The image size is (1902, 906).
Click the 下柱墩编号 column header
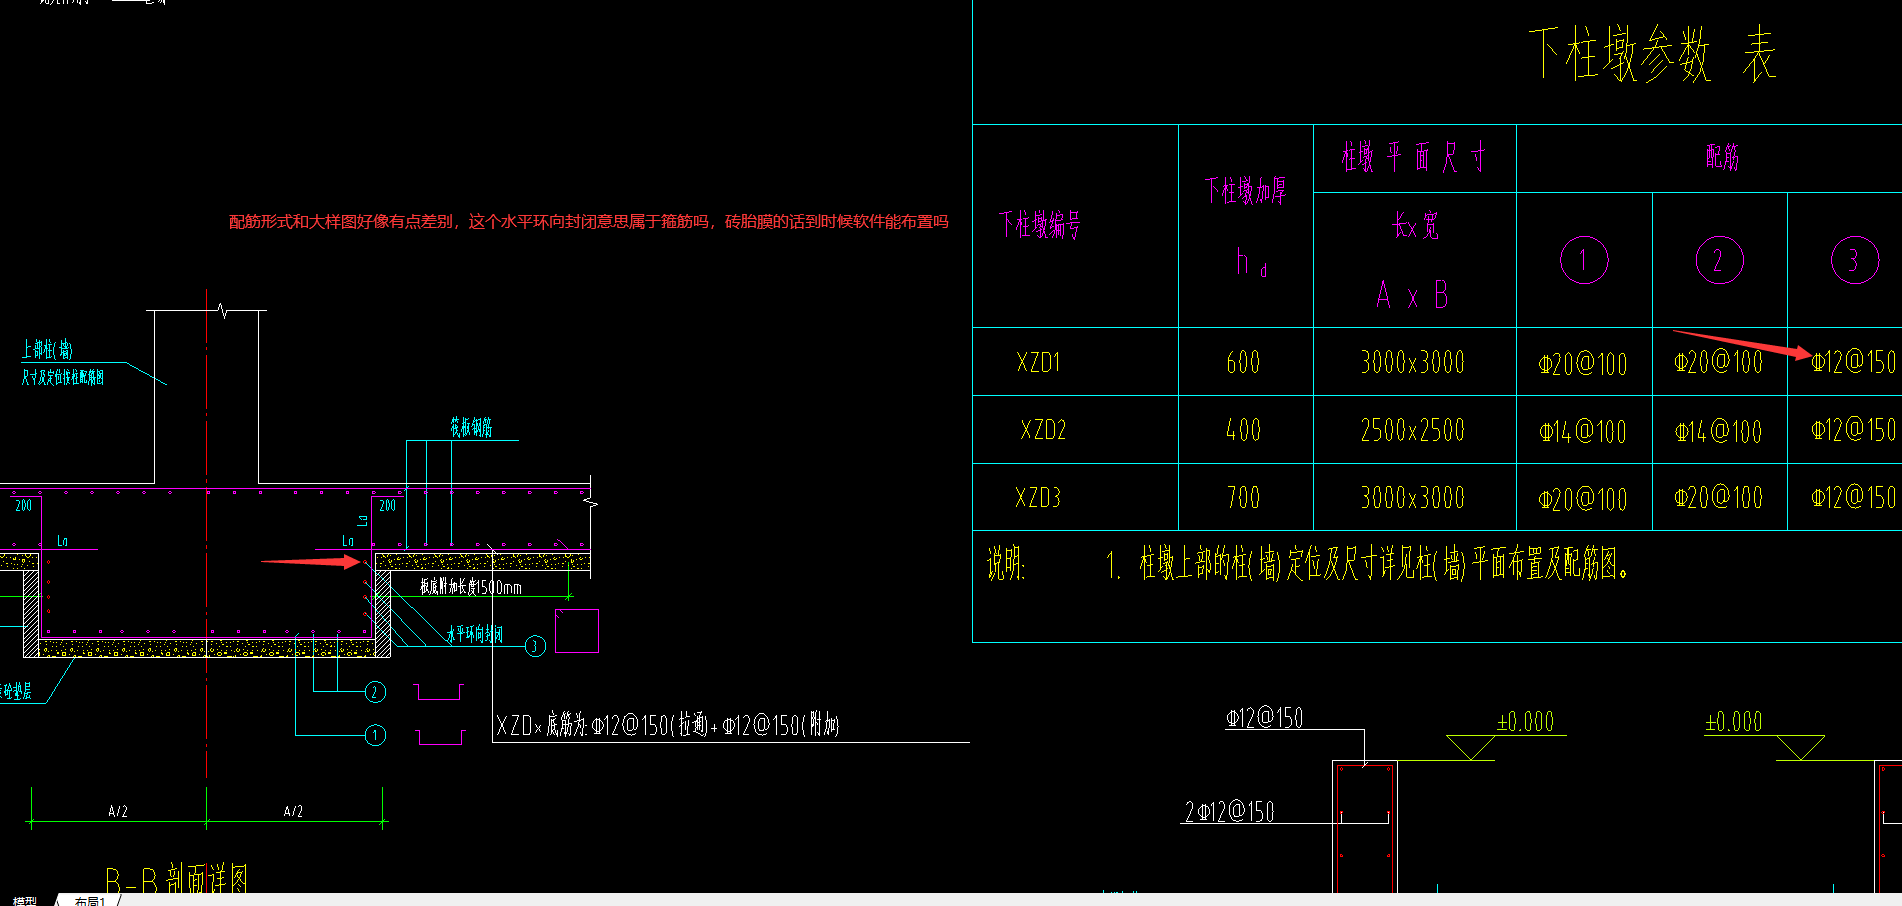[x=1040, y=225]
